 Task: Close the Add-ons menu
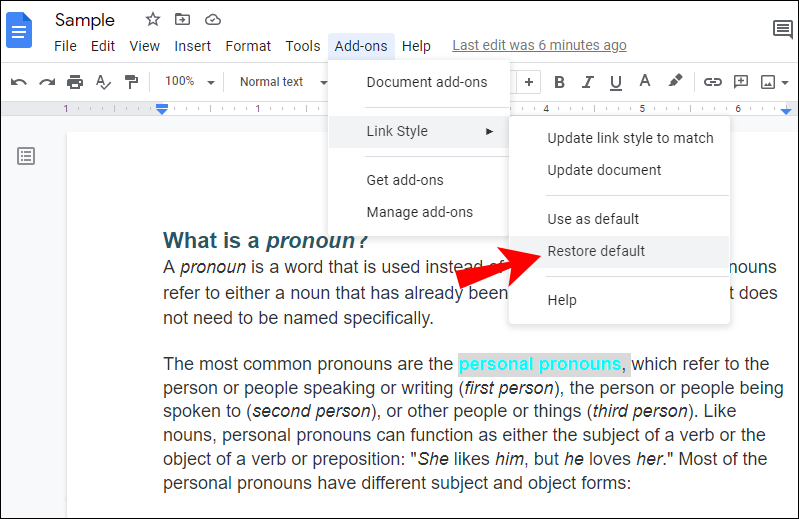tap(361, 46)
